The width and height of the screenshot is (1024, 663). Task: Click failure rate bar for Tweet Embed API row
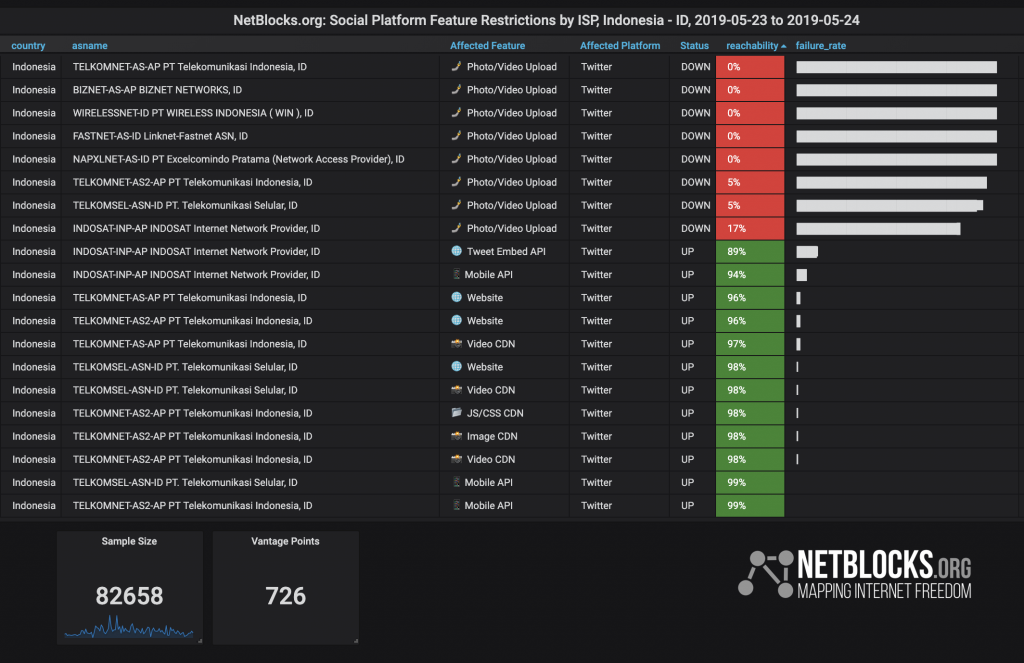point(807,251)
